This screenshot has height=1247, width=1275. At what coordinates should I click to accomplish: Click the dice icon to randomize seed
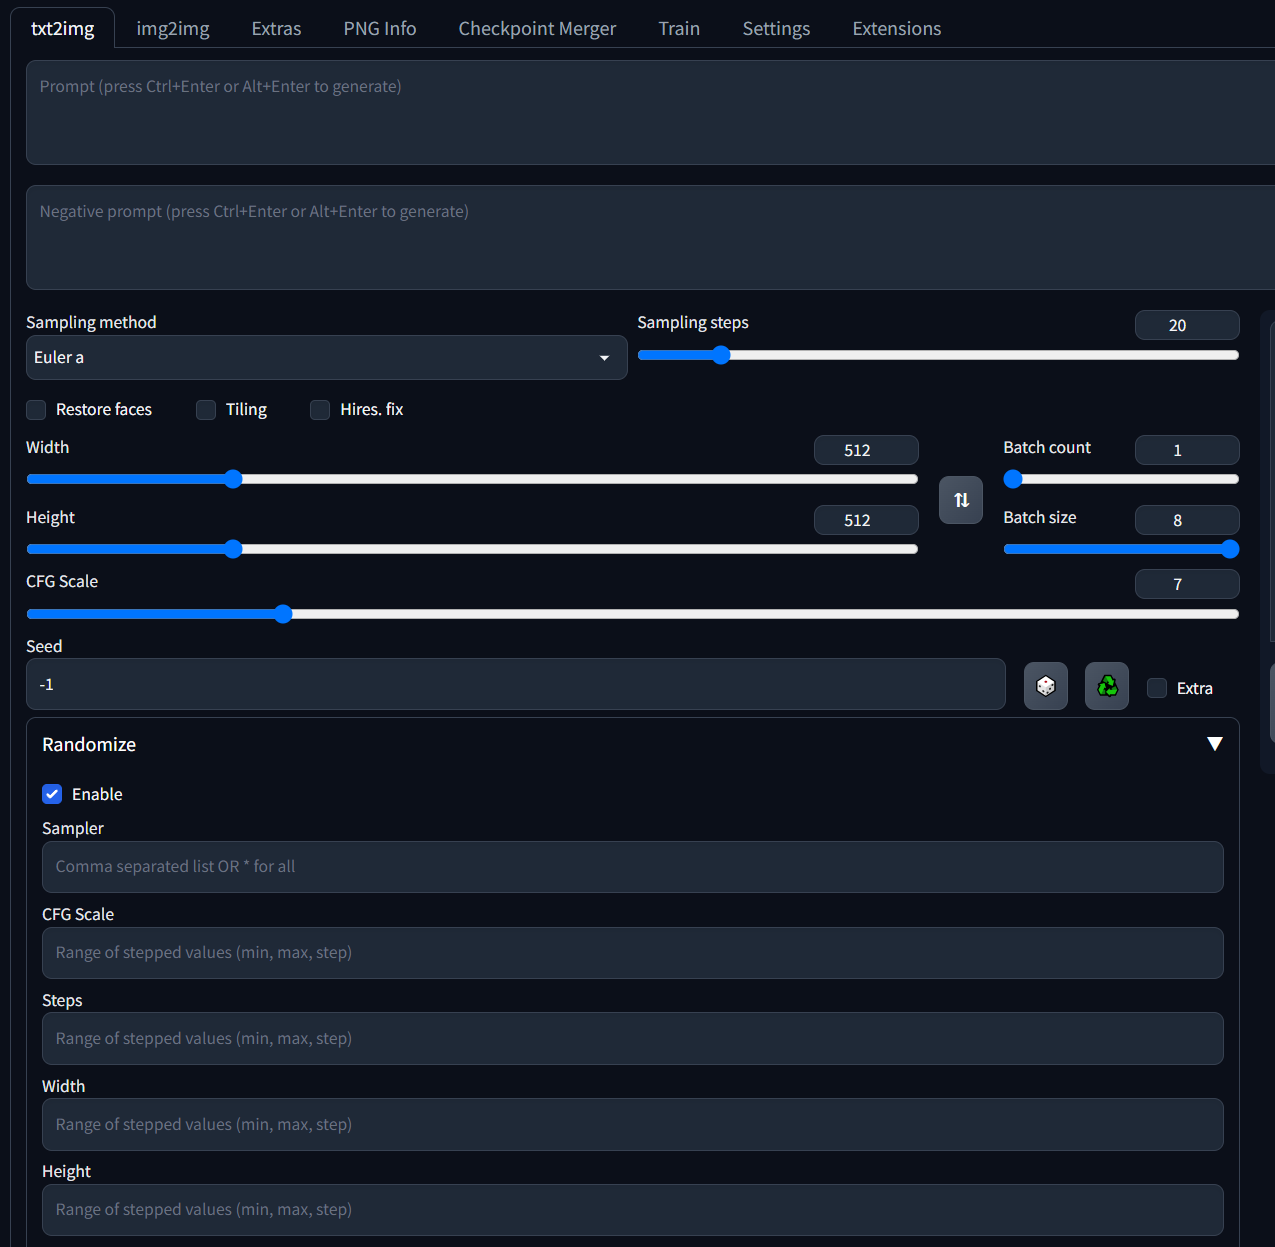(1045, 686)
